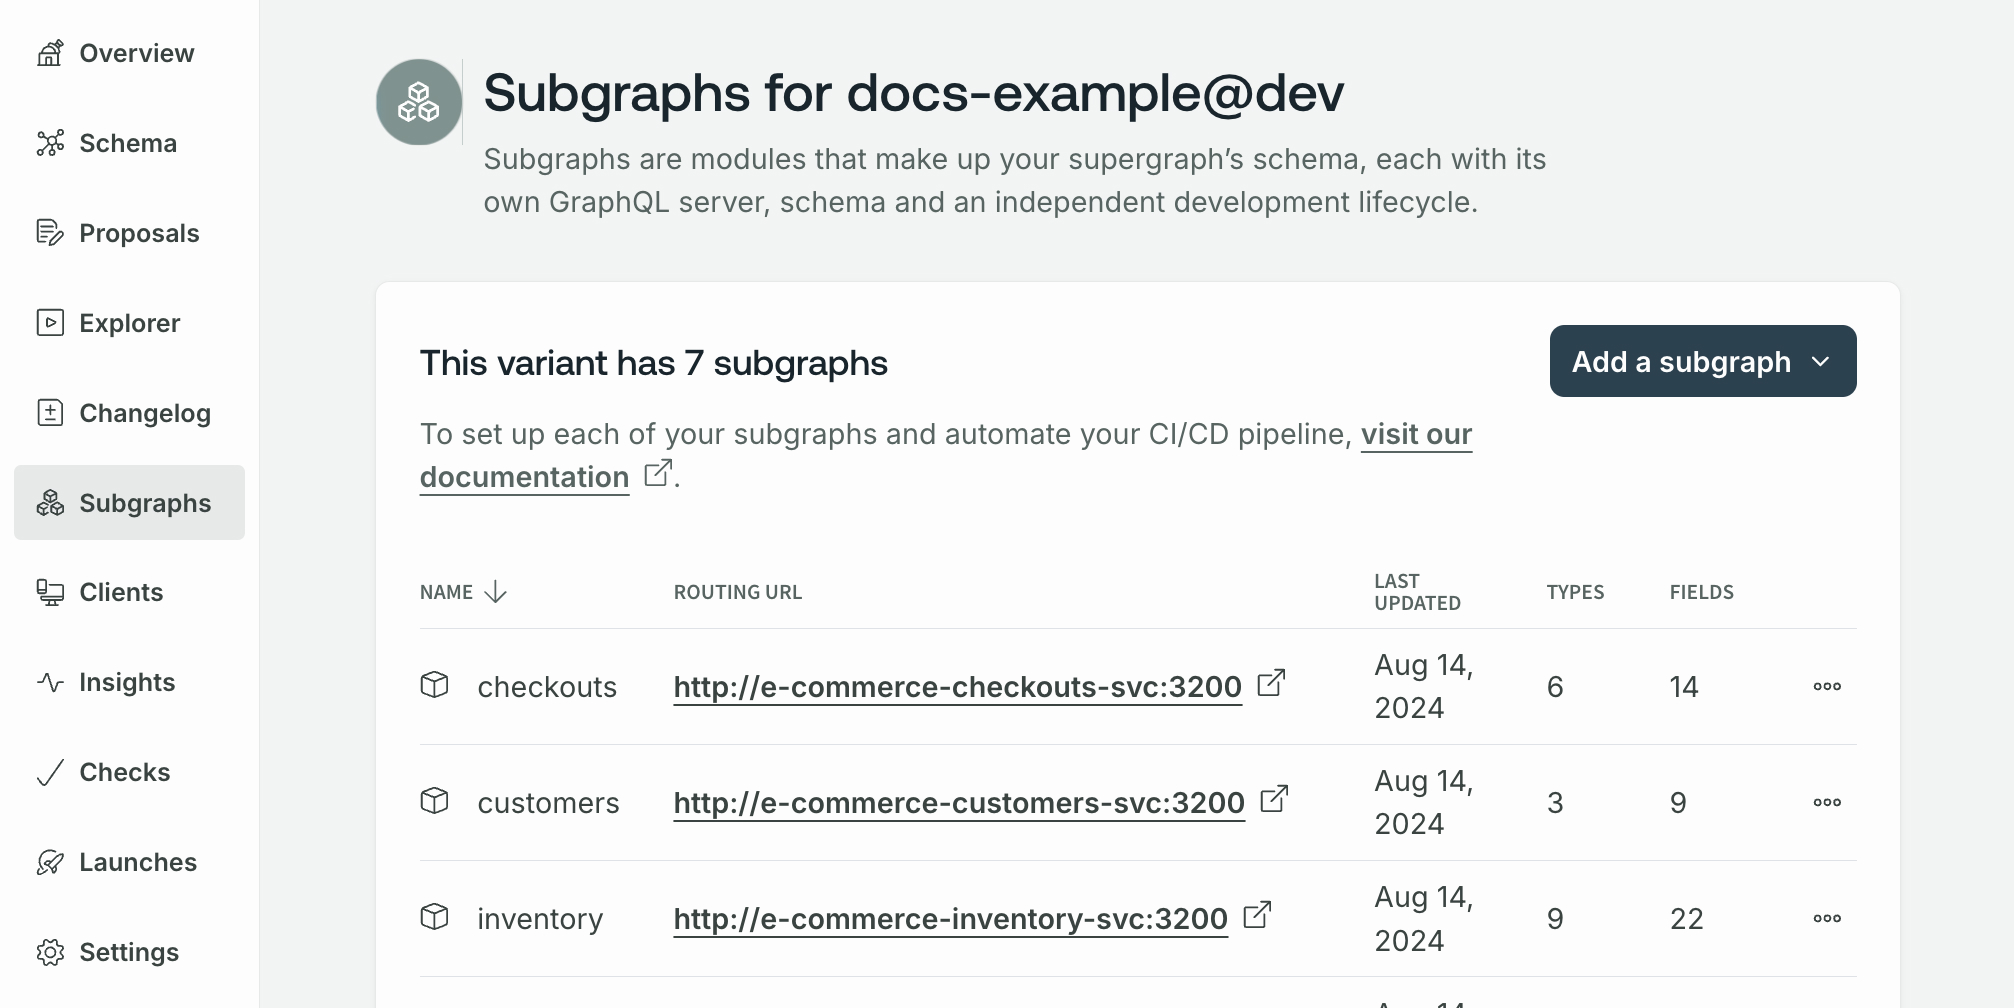Click the checkouts cube icon

(x=434, y=685)
